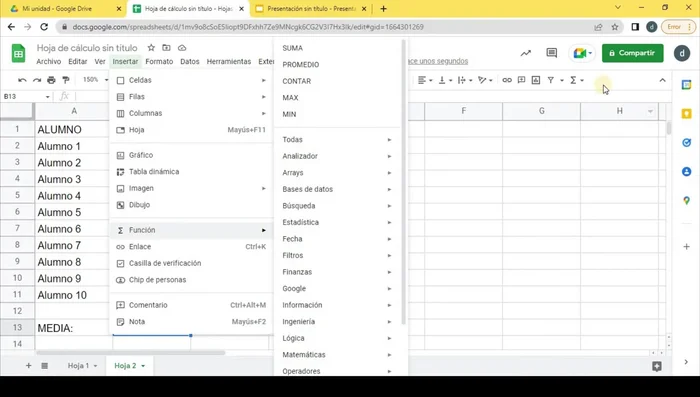
Task: Open the Hoja 2 tab arrow
Action: coord(143,366)
